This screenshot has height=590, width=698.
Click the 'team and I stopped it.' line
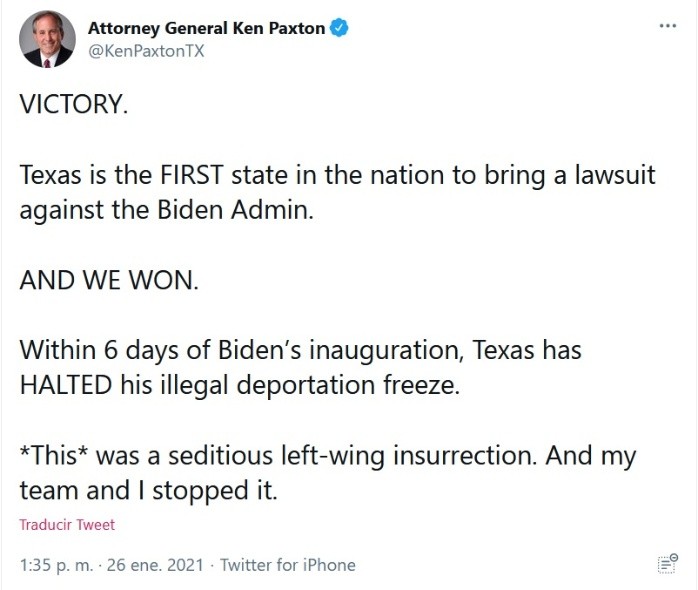point(145,491)
